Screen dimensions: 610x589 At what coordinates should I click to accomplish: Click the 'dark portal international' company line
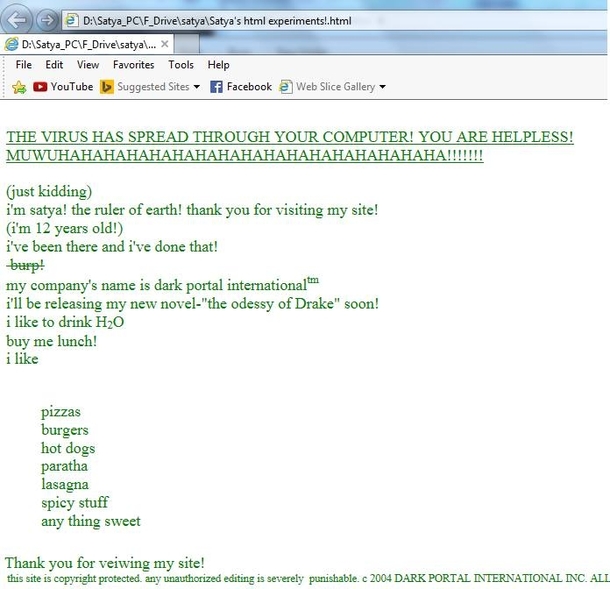(163, 285)
